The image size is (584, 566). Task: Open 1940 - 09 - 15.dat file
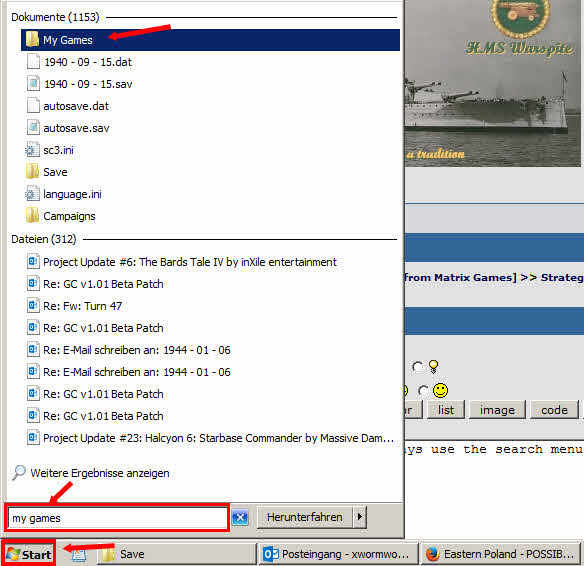tap(210, 62)
